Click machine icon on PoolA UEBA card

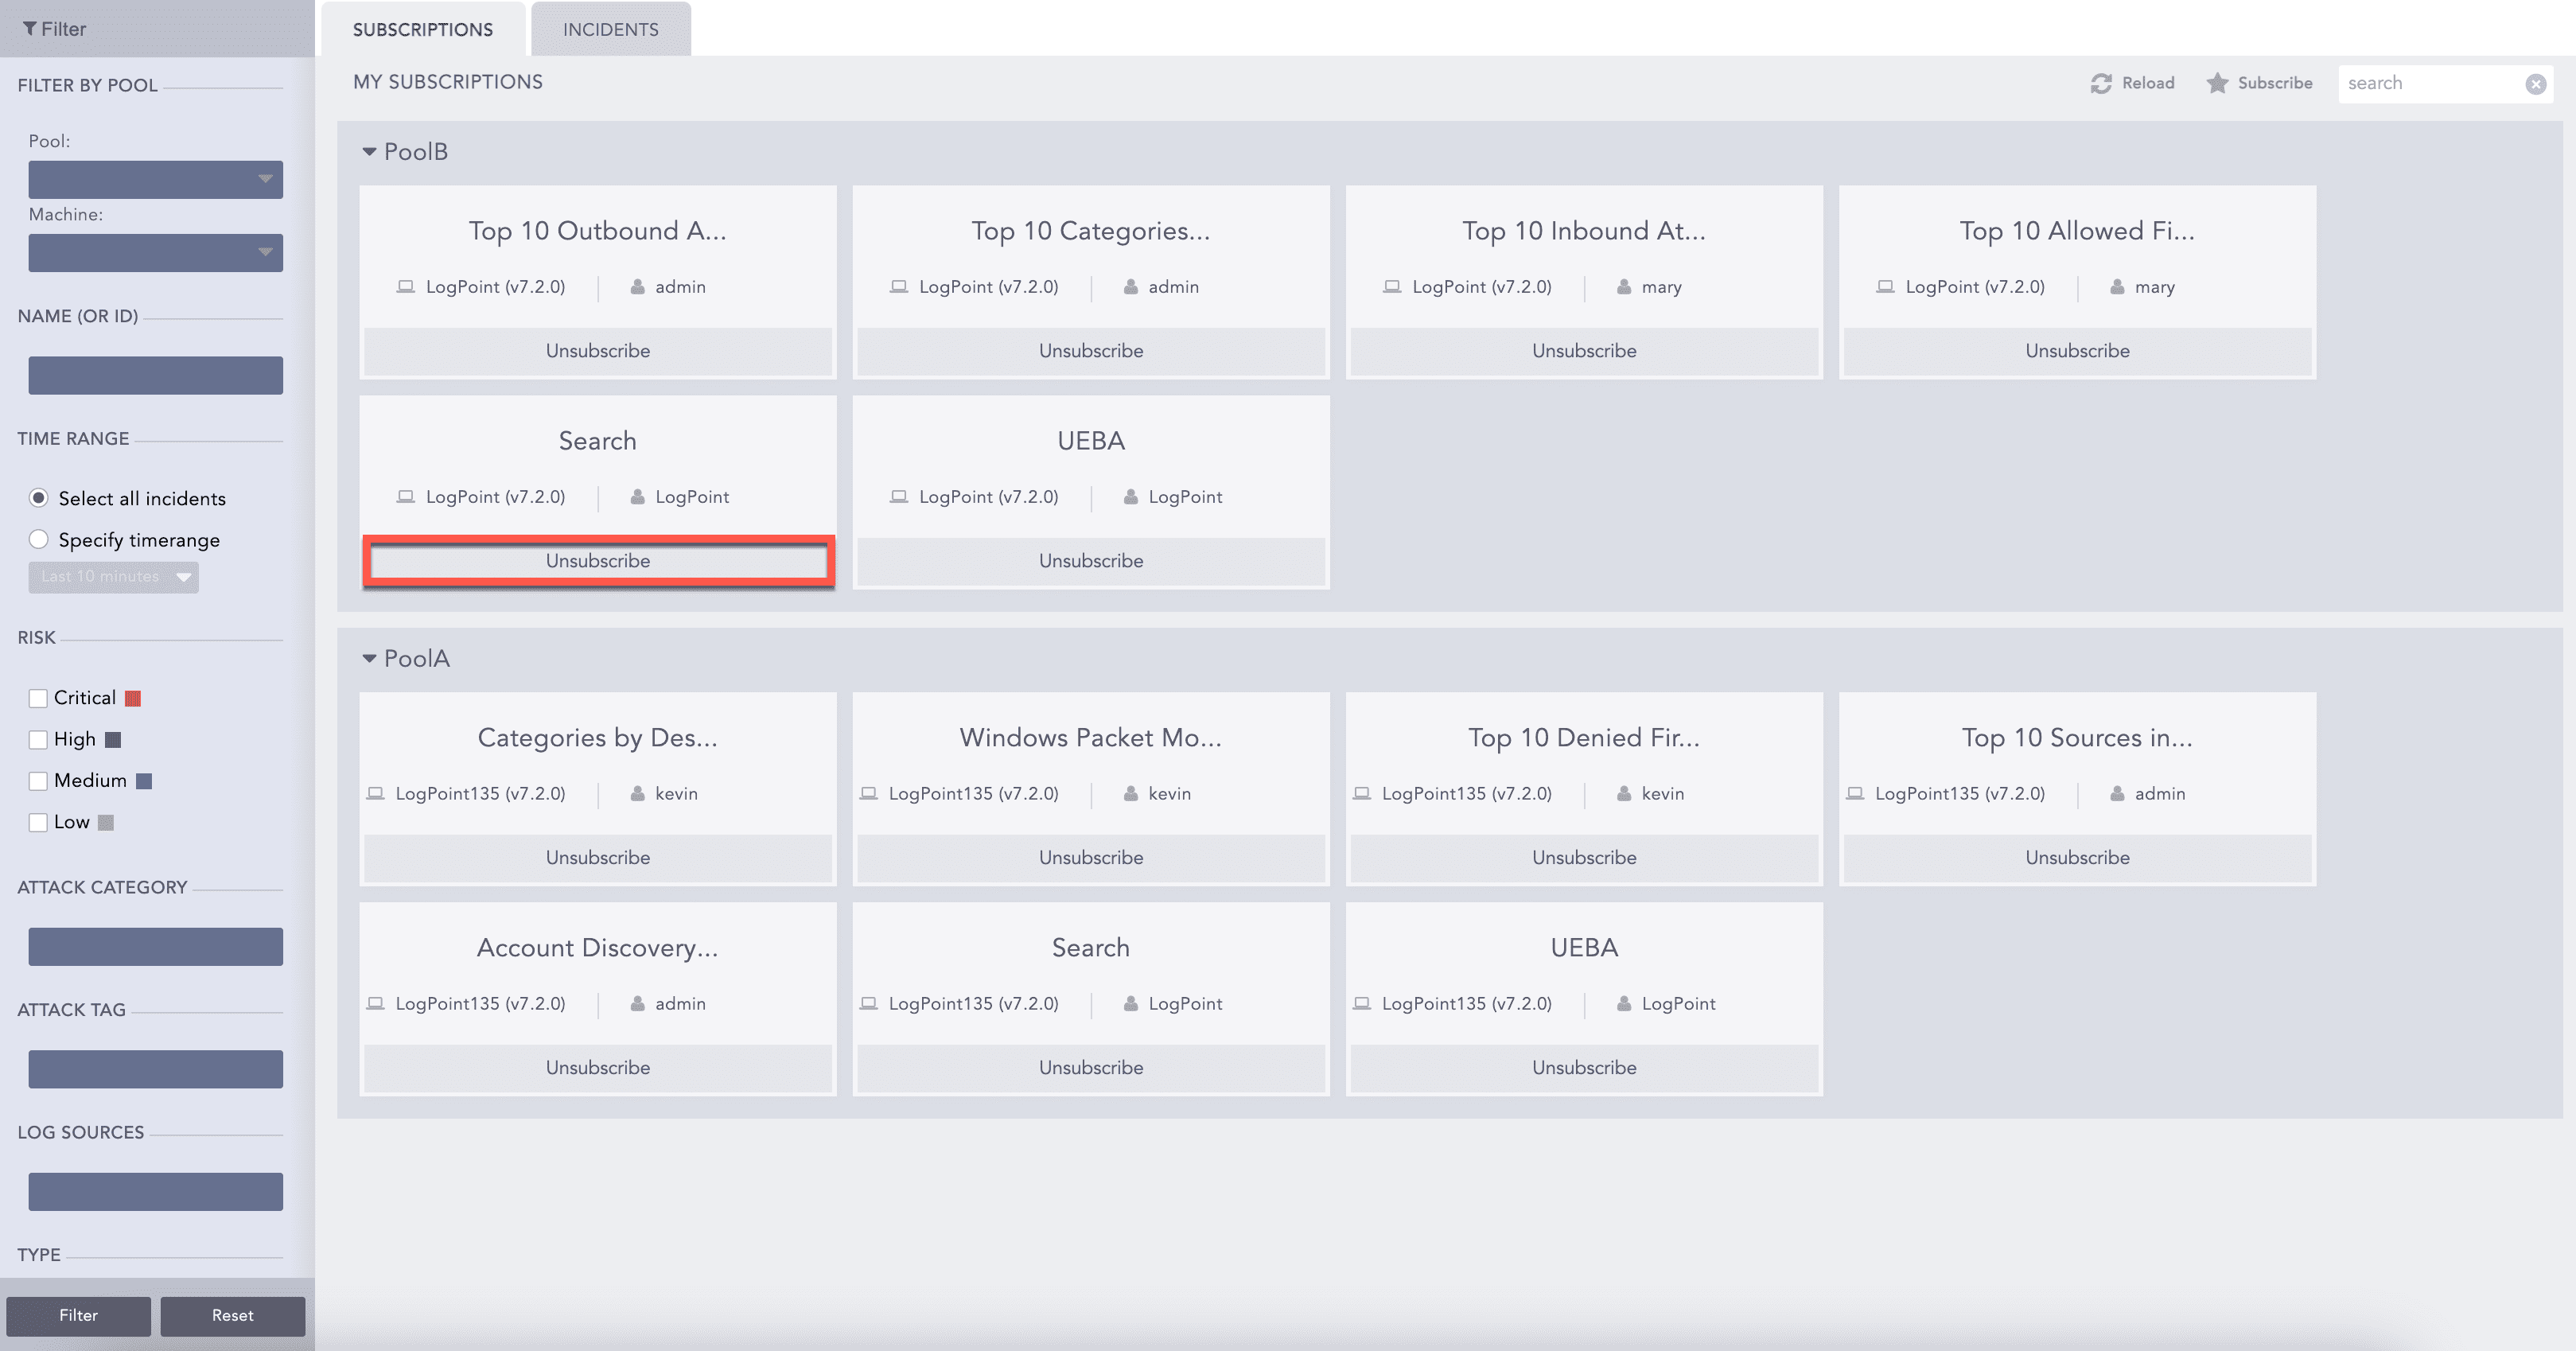pos(1361,1004)
